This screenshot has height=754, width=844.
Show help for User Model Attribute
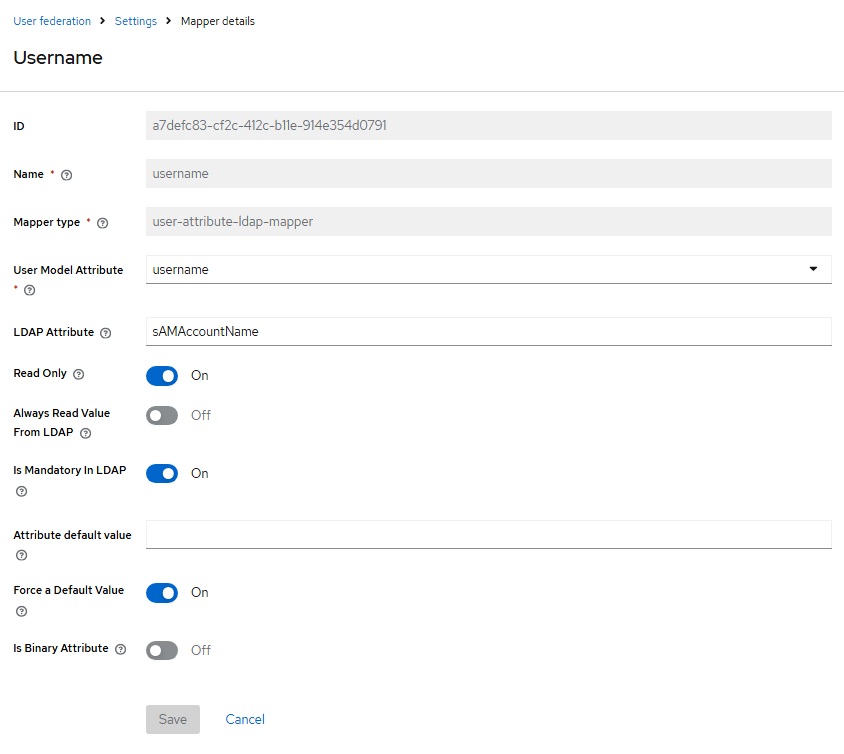[30, 290]
